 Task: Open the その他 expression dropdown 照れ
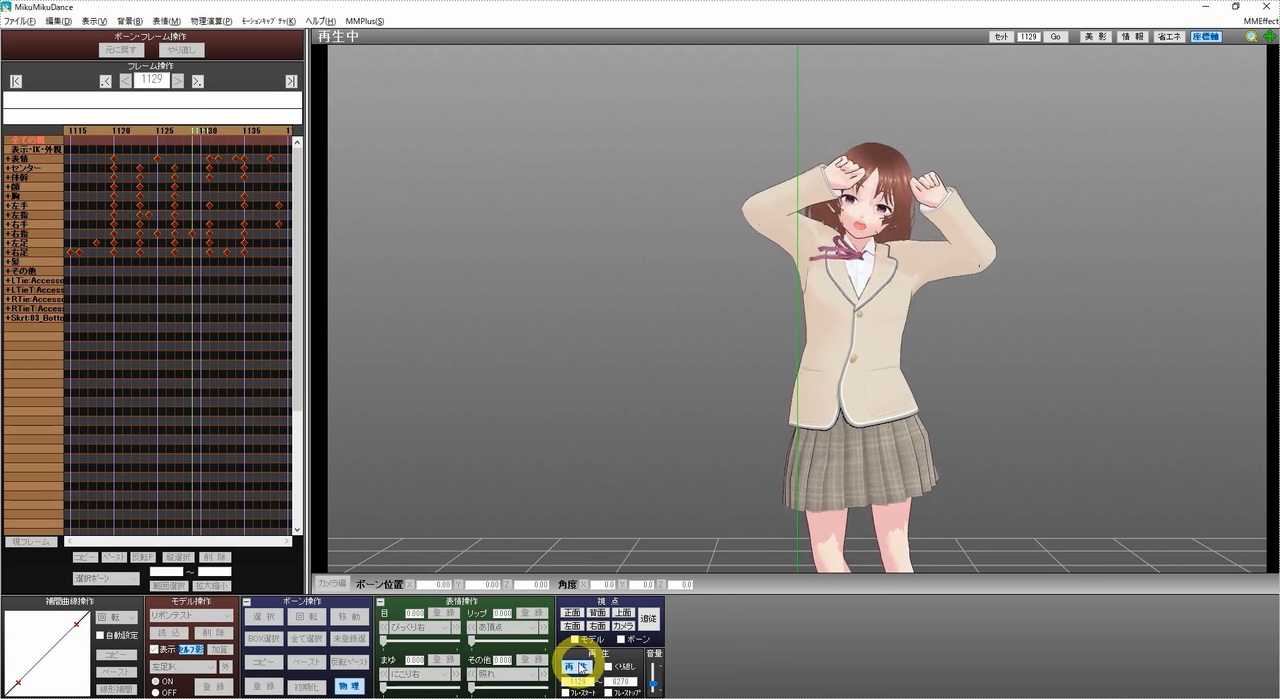pyautogui.click(x=509, y=674)
